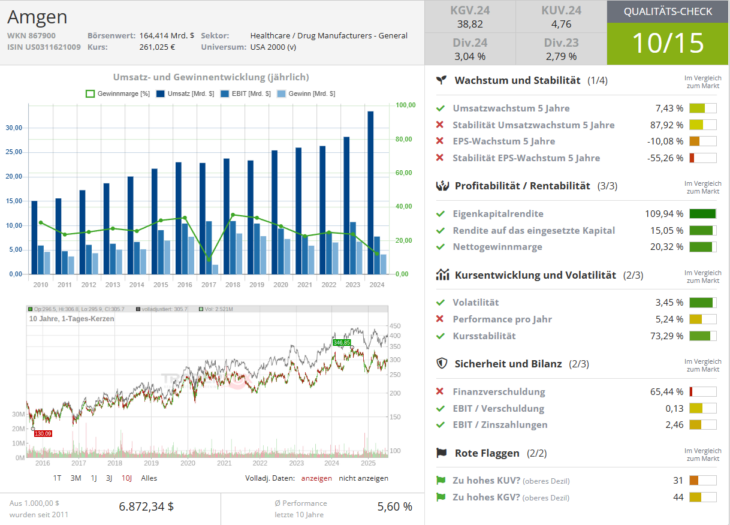This screenshot has width=730, height=525.
Task: Show the Alles full history timeframe
Action: pyautogui.click(x=149, y=478)
